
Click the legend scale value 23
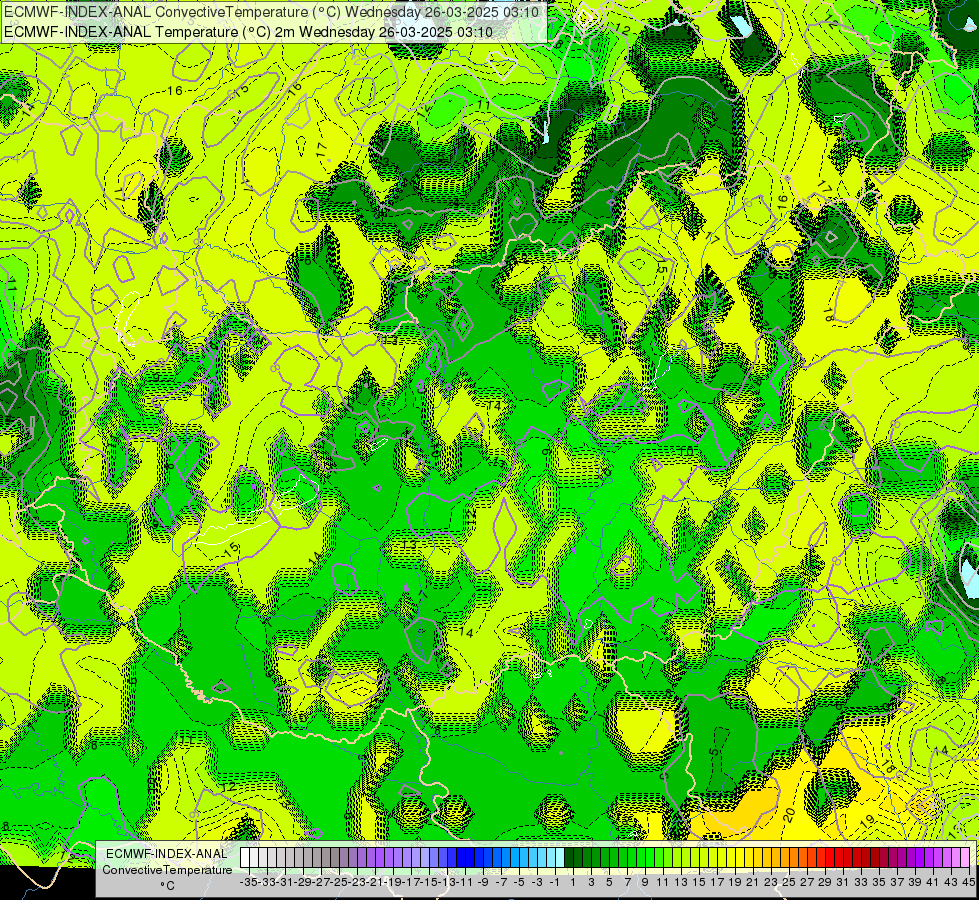(x=770, y=882)
